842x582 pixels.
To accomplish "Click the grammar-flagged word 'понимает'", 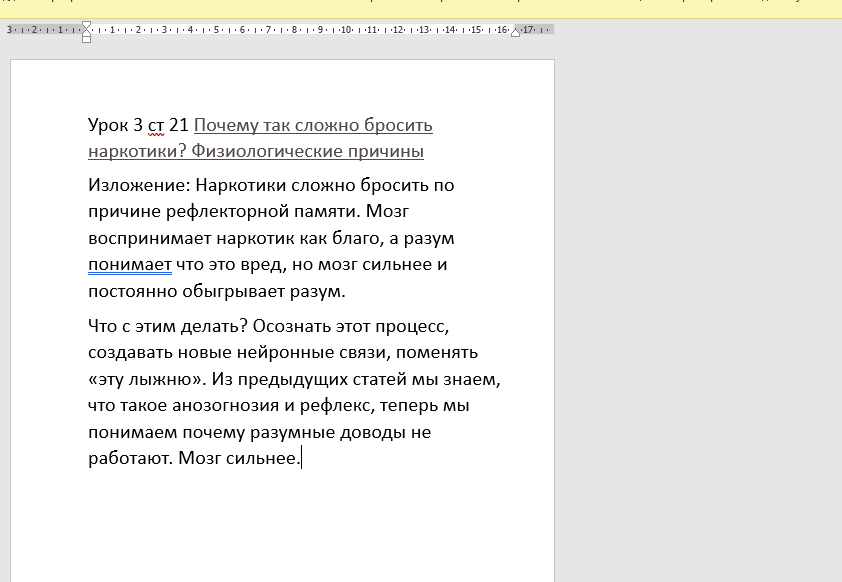I will [x=130, y=265].
